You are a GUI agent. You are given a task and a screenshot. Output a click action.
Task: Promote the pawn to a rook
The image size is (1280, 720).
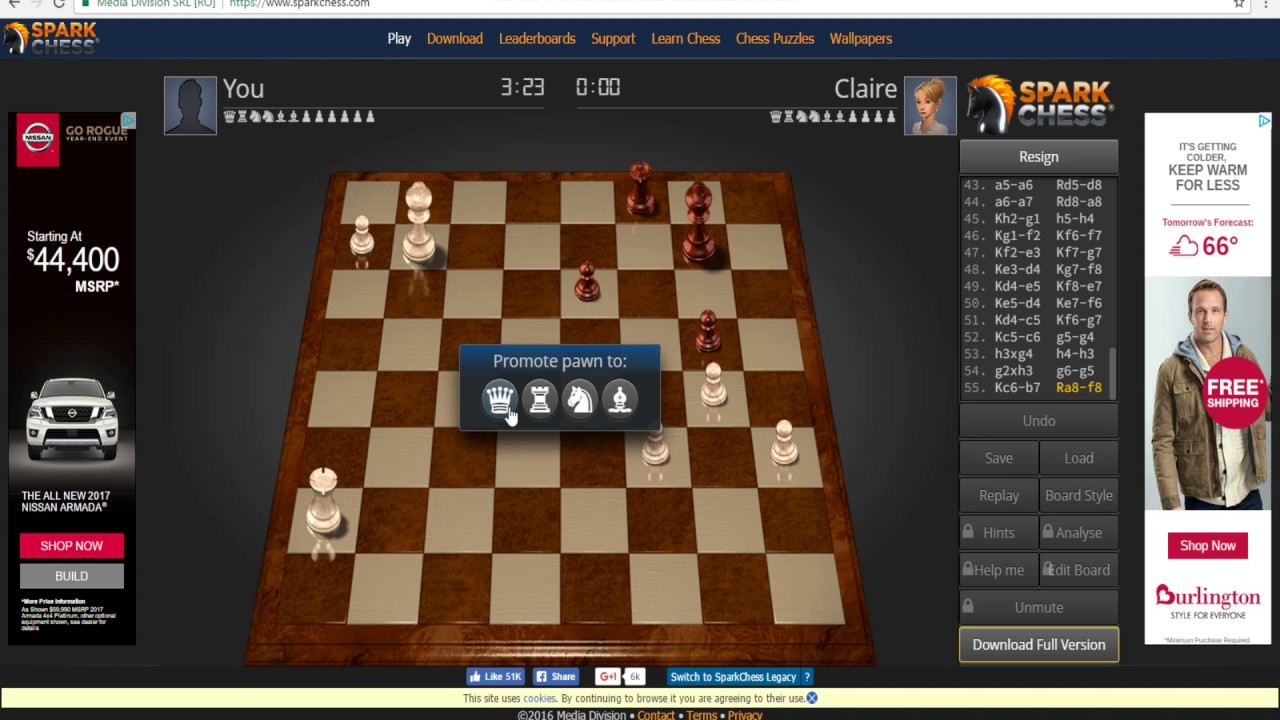click(540, 400)
